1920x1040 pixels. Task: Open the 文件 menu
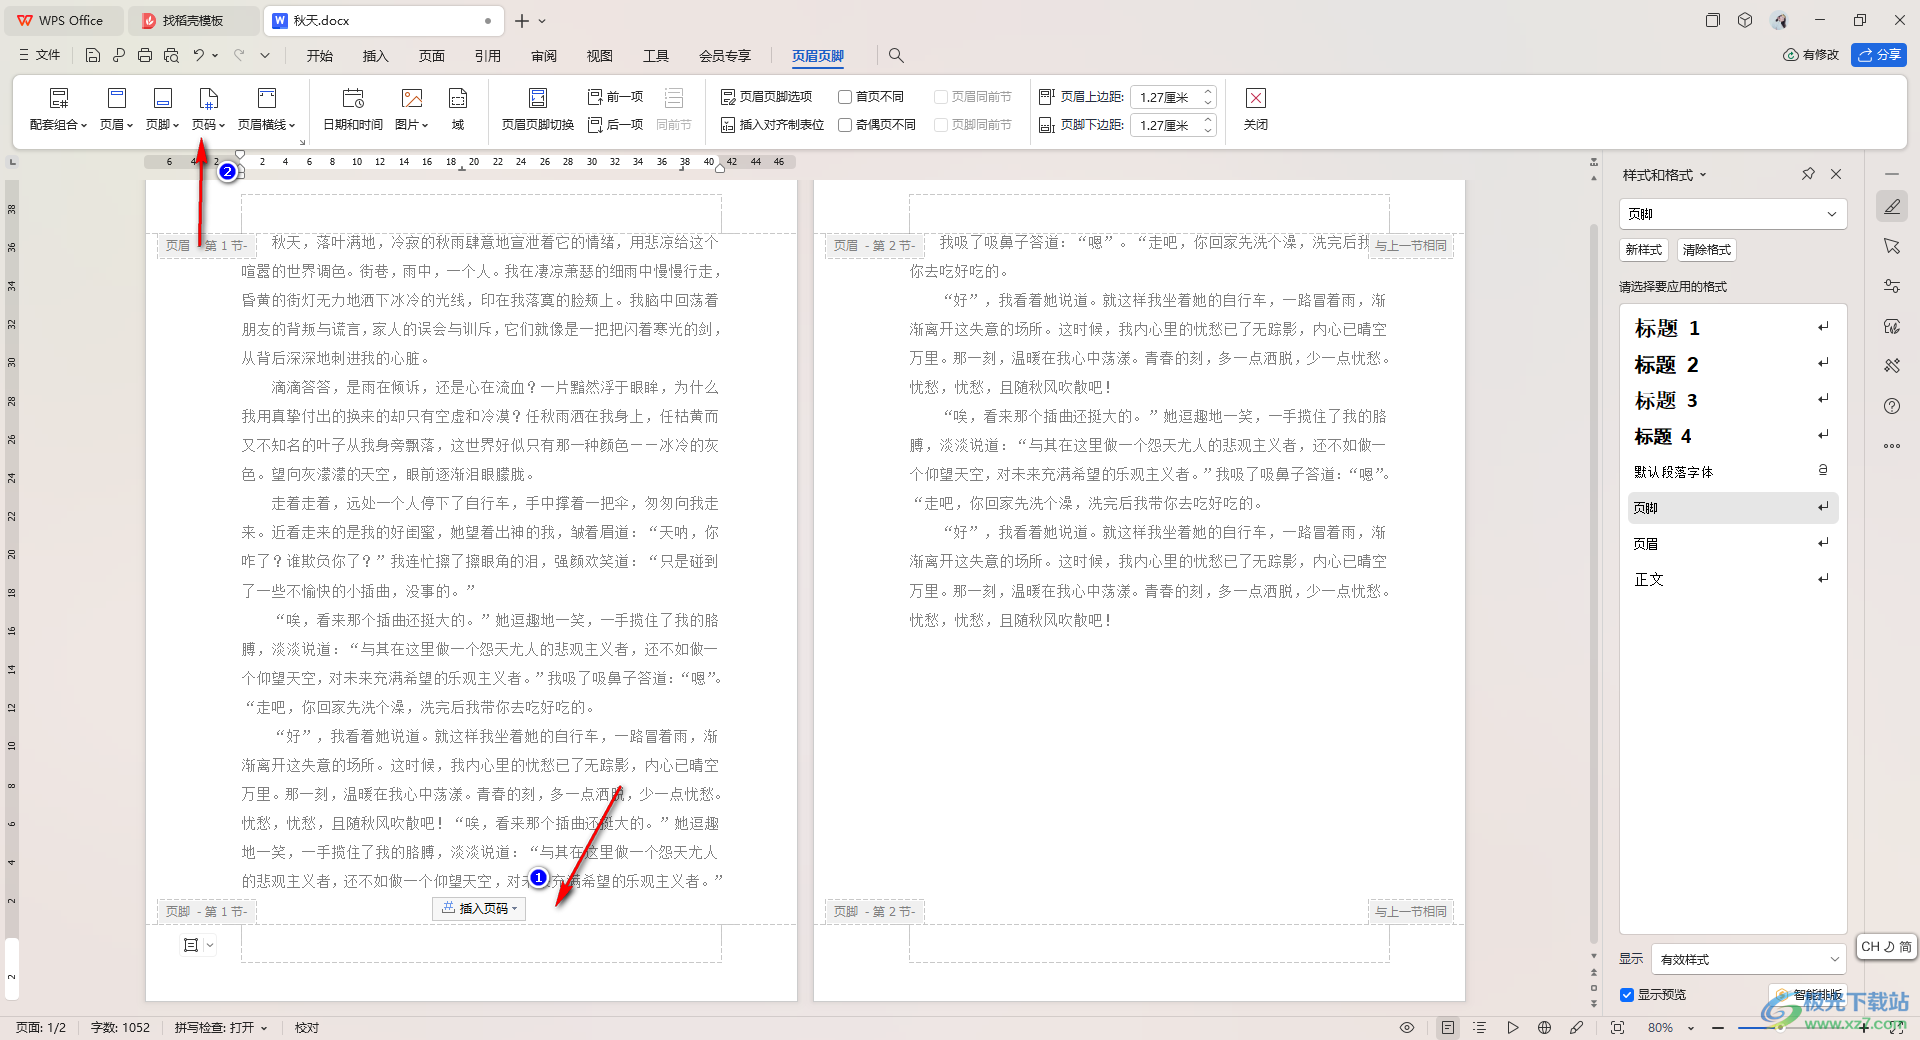pos(40,56)
